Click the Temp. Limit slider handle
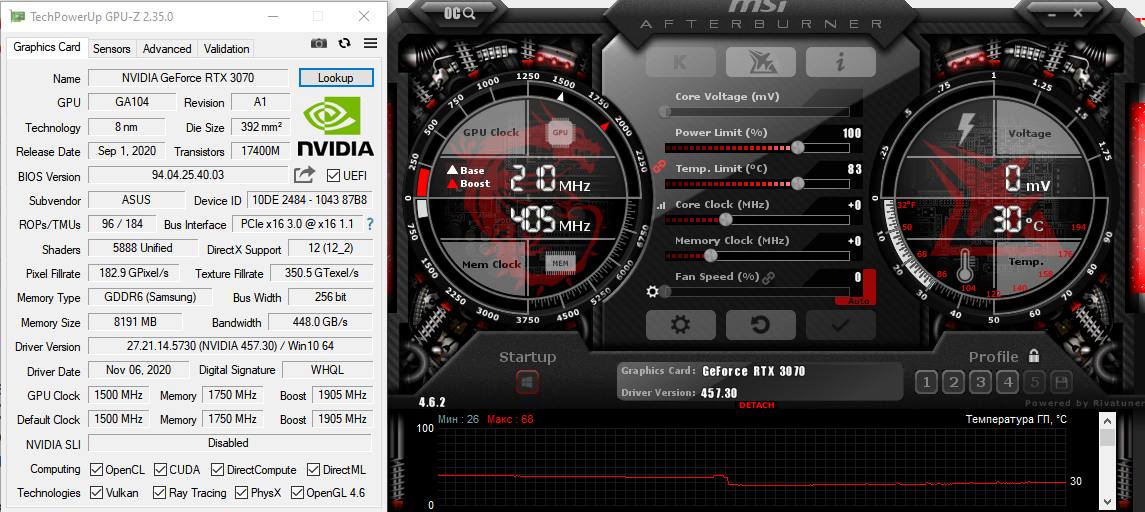1145x512 pixels. click(x=797, y=183)
